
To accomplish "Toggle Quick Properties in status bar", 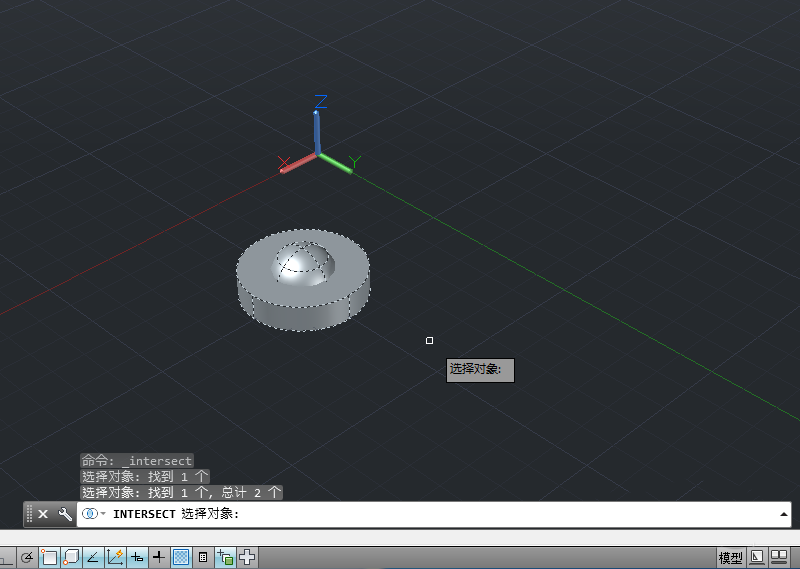I will point(203,557).
